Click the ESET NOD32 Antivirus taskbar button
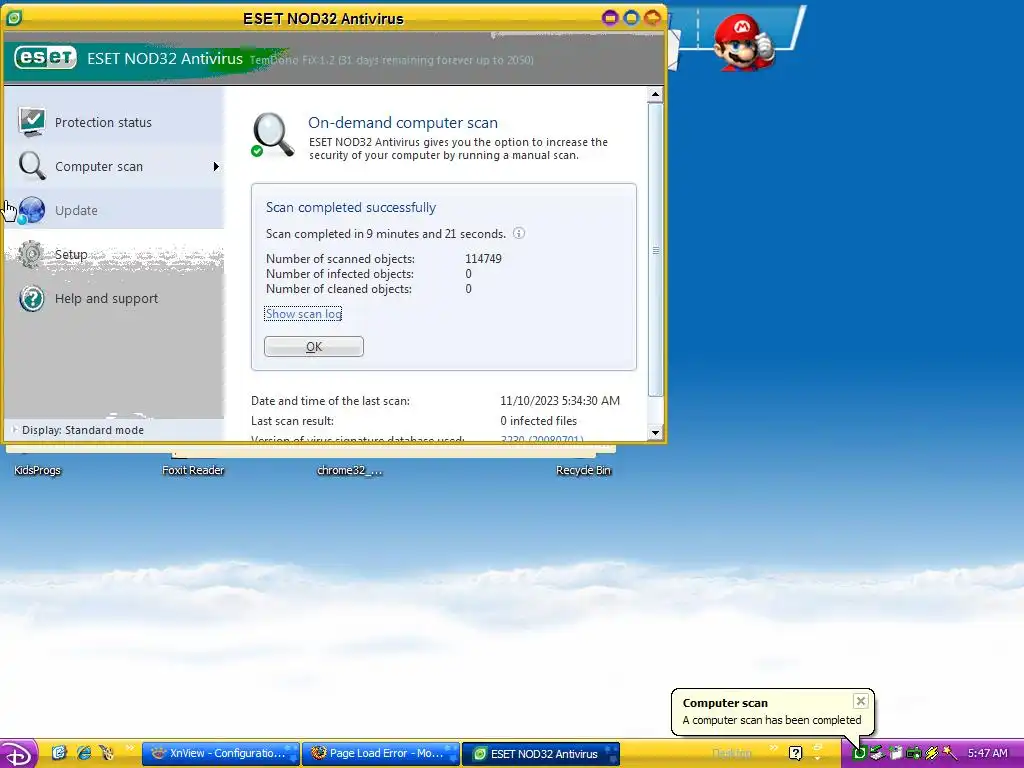The width and height of the screenshot is (1024, 768). (541, 754)
